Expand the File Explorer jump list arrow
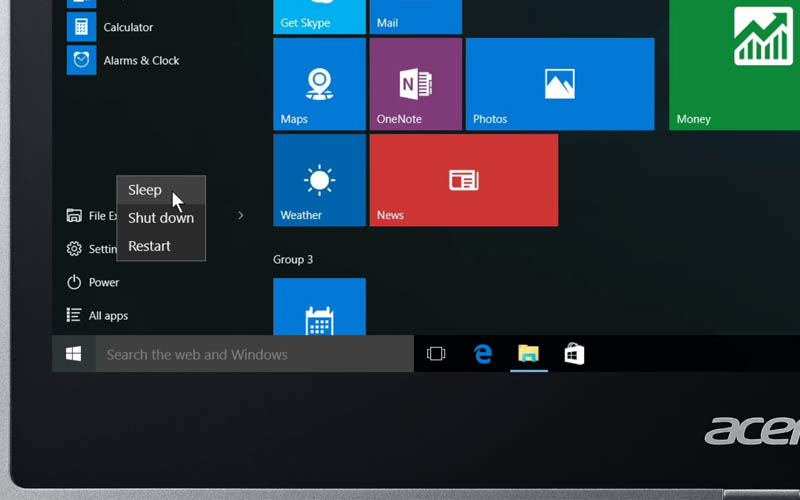The height and width of the screenshot is (500, 800). [241, 216]
